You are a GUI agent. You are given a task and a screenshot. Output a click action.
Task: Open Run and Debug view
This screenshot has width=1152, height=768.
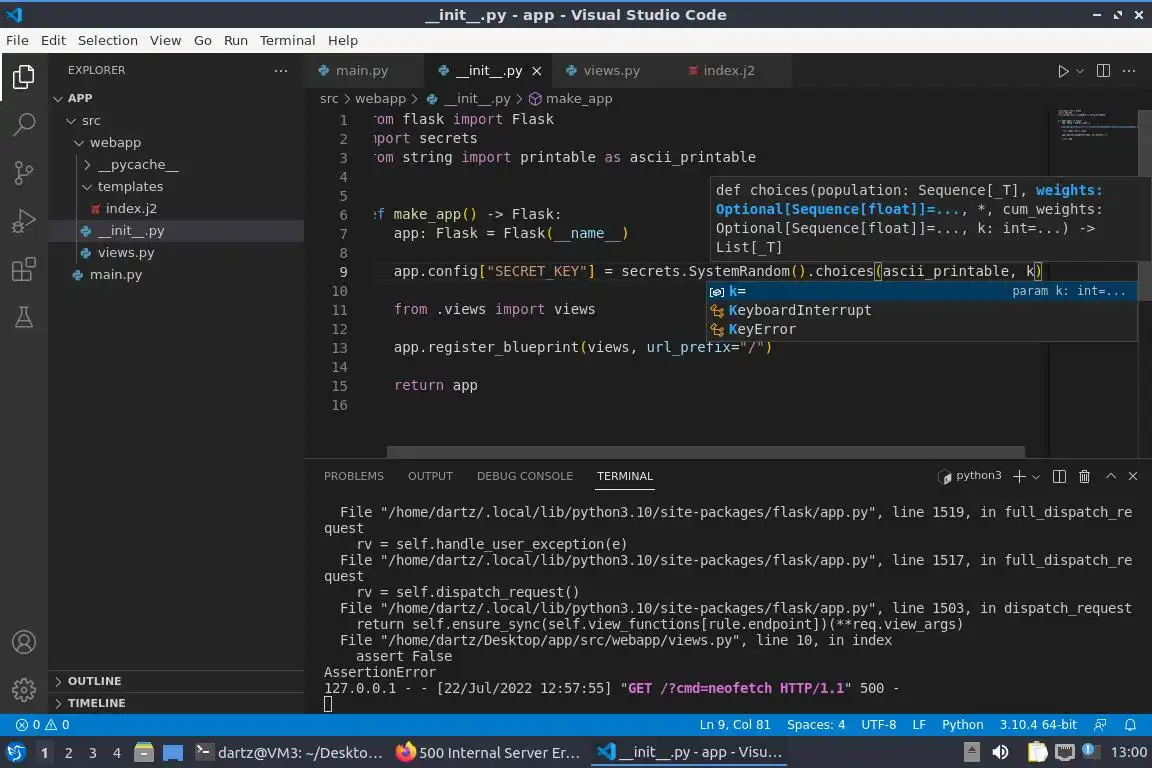pyautogui.click(x=24, y=220)
